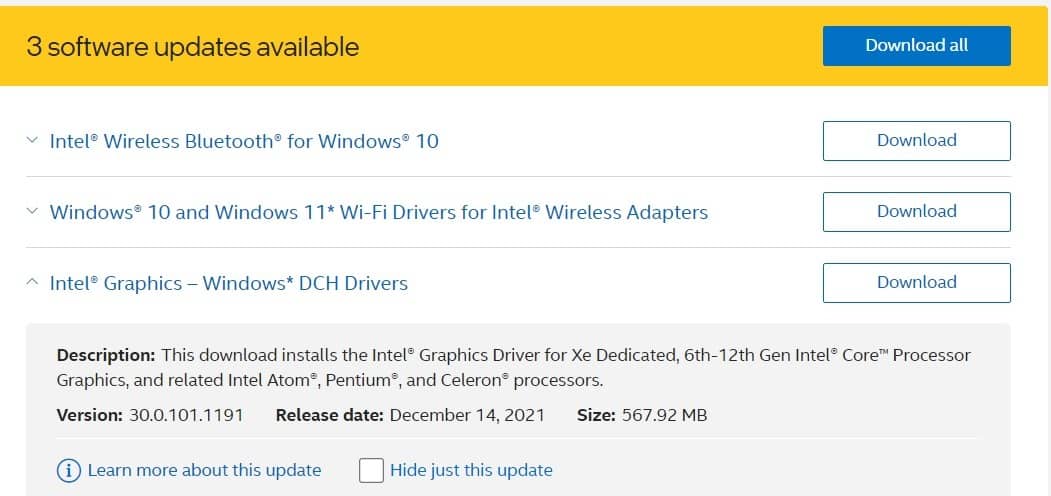Open Learn more about this update
This screenshot has height=496, width=1051.
point(204,470)
